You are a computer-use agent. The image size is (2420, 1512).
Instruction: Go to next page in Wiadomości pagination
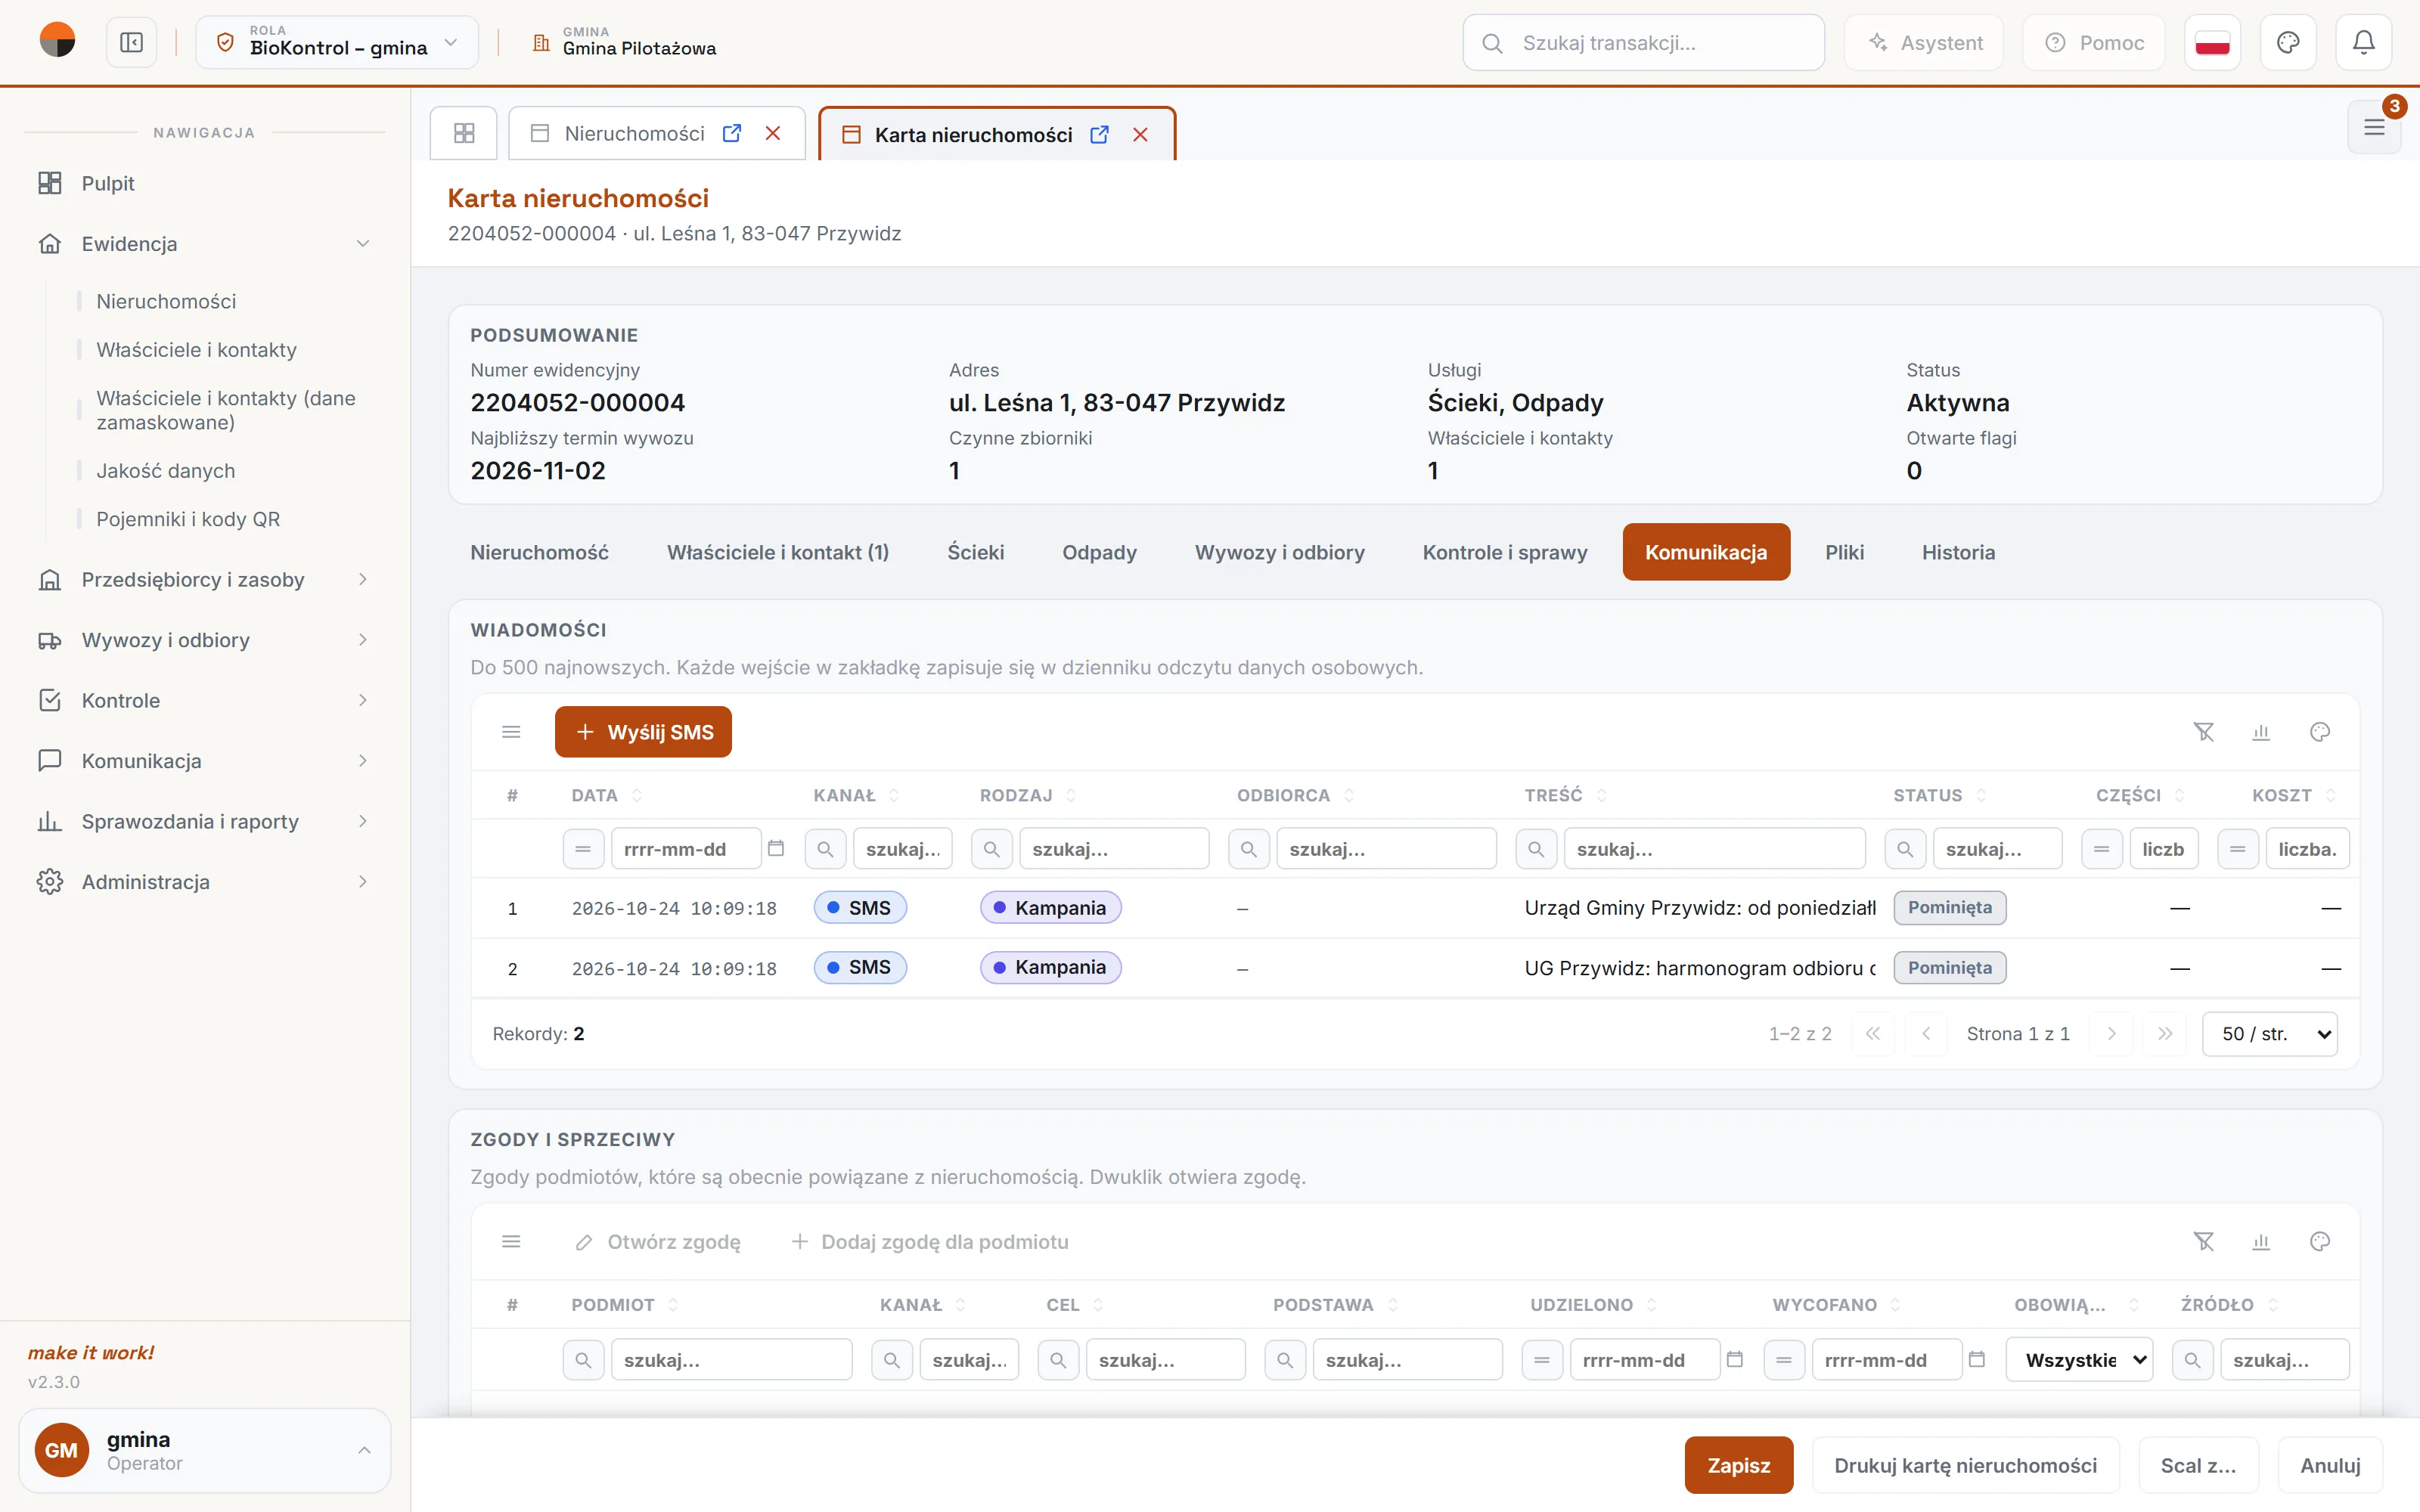click(2111, 1033)
